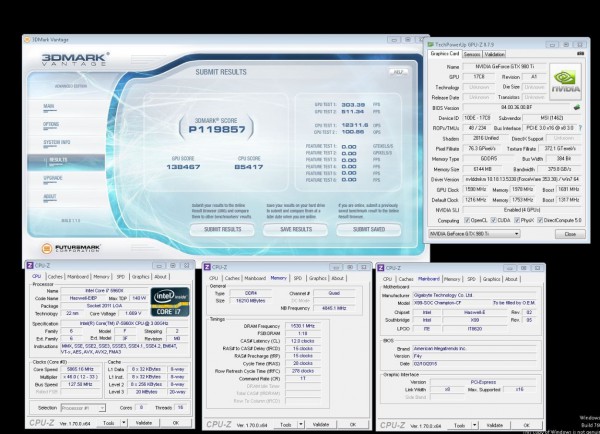Click the 3DMark score P119857

(x=217, y=129)
